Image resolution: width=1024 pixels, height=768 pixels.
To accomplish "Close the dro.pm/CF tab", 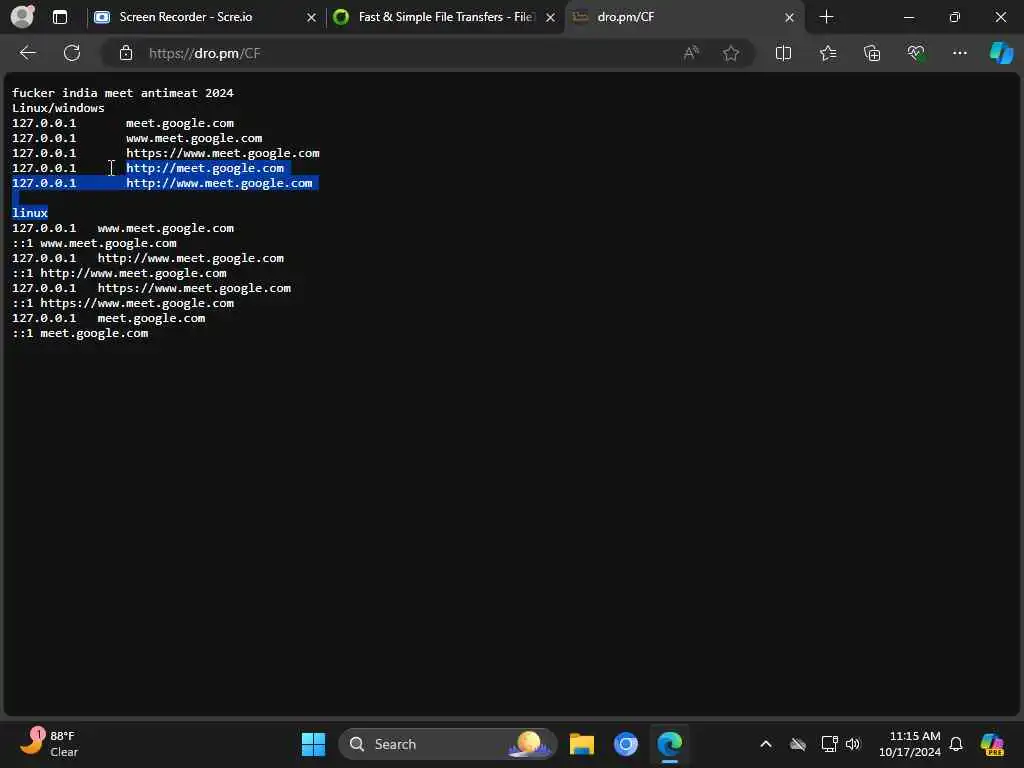I will pos(789,17).
